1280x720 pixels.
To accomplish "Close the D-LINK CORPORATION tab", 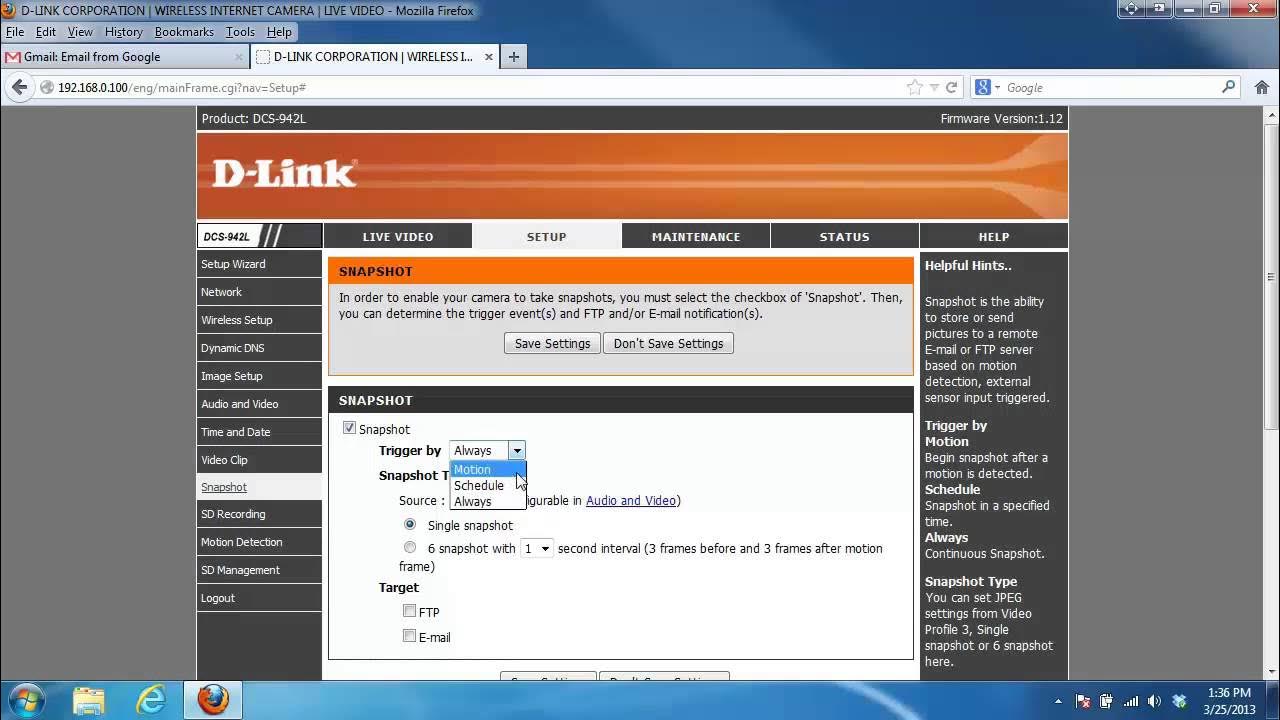I will [489, 57].
